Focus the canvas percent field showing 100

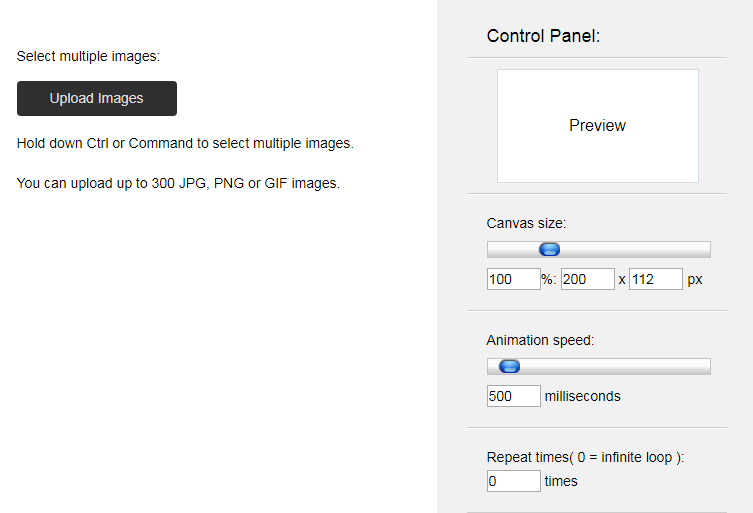coord(514,279)
